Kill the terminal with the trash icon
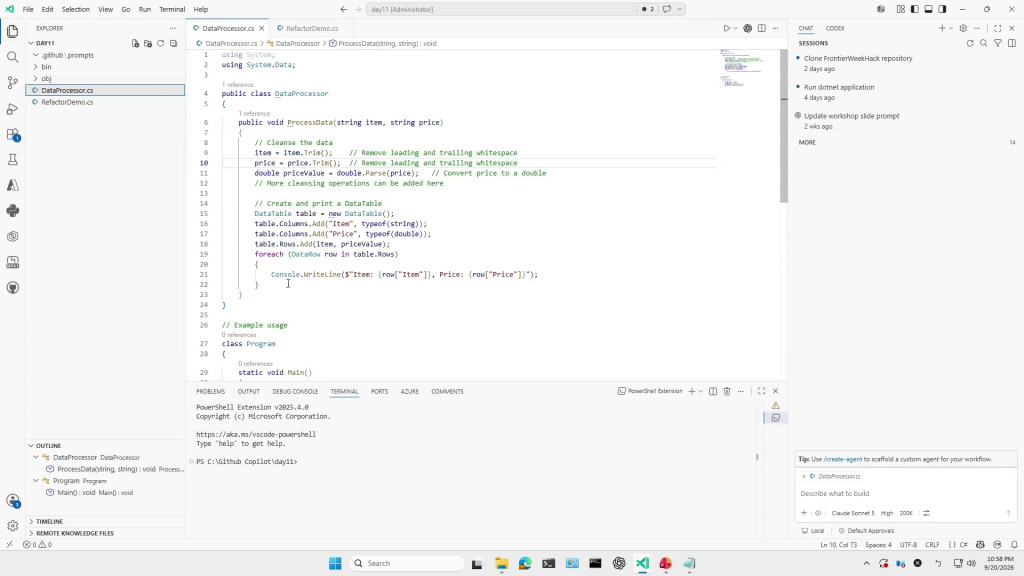This screenshot has height=576, width=1024. [x=727, y=391]
